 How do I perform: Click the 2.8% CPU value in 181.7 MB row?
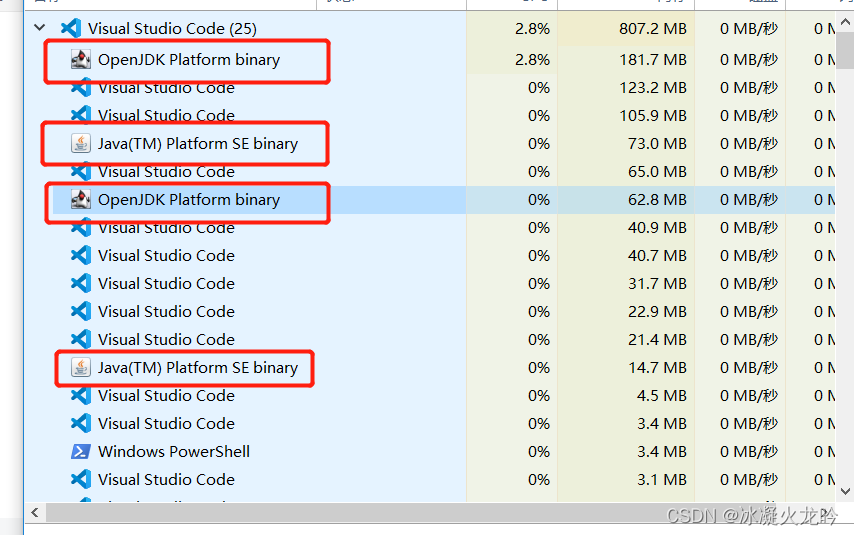pos(532,59)
